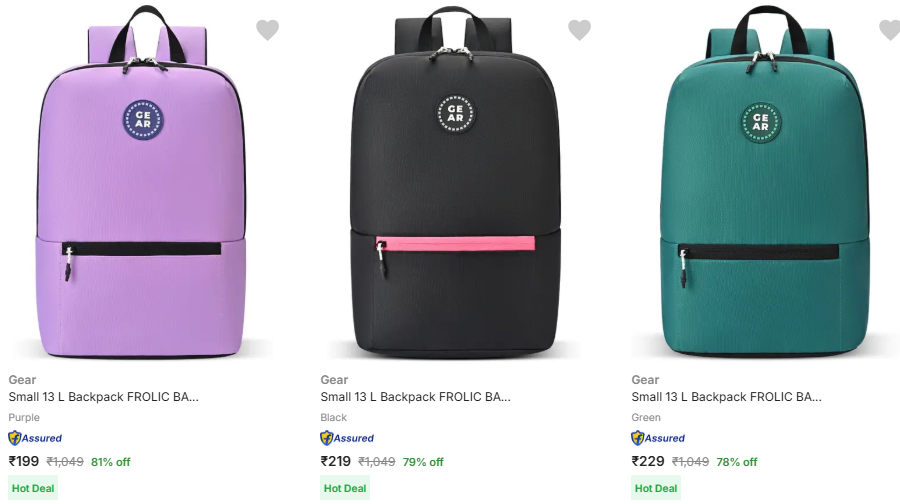Screen dimensions: 900x504
Task: Open purple Small 13 L Backpack title link
Action: pos(104,397)
